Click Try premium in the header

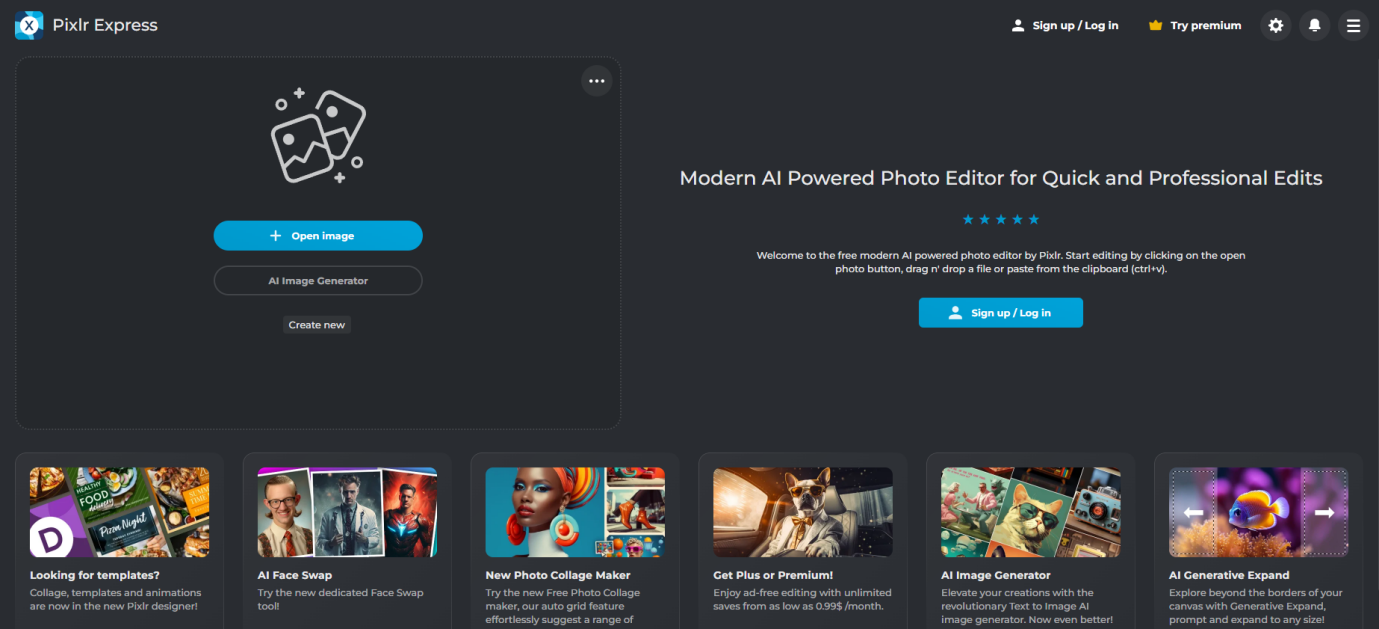coord(1195,26)
